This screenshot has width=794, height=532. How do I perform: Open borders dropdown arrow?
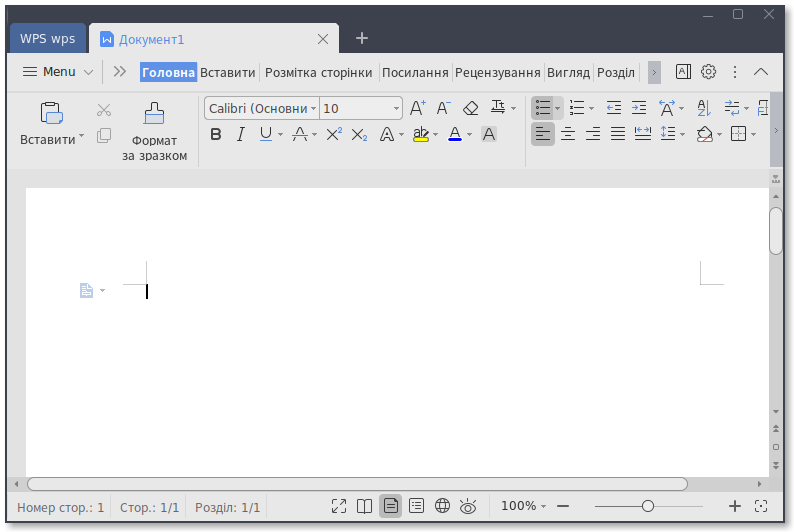point(753,135)
